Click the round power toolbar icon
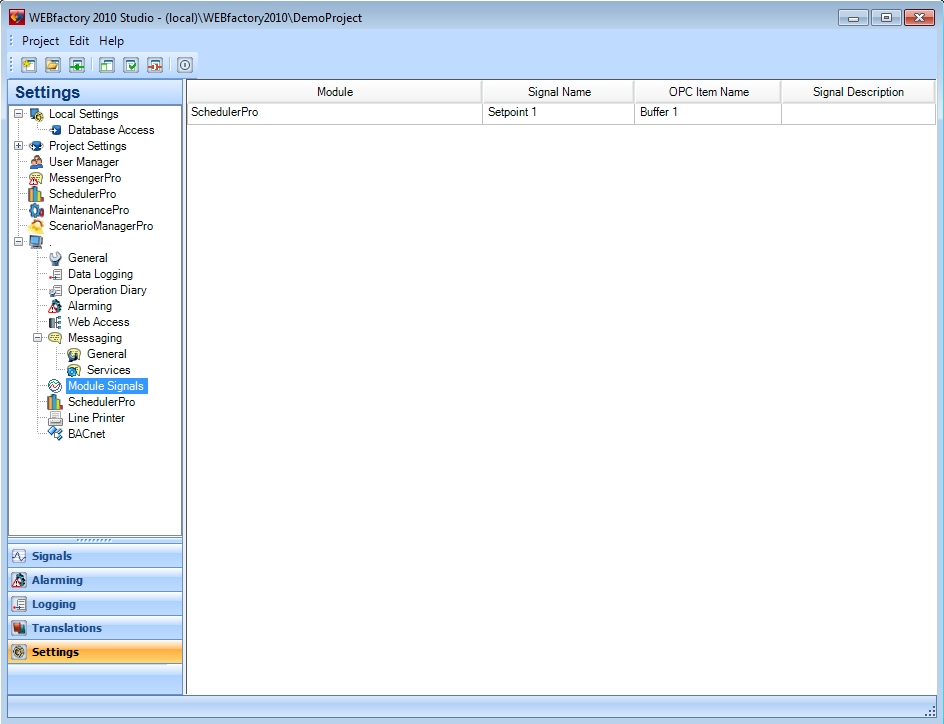This screenshot has height=724, width=944. coord(185,66)
